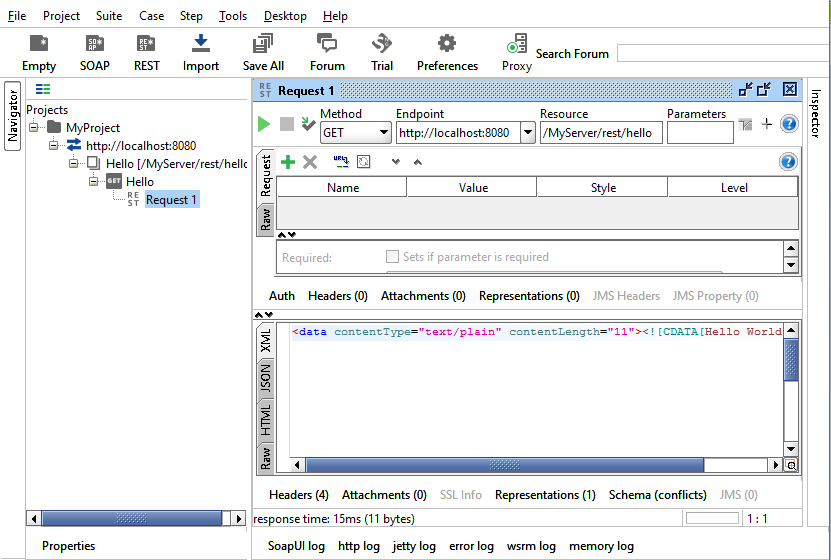Open the SoapUI log button
The height and width of the screenshot is (560, 831).
coord(296,546)
